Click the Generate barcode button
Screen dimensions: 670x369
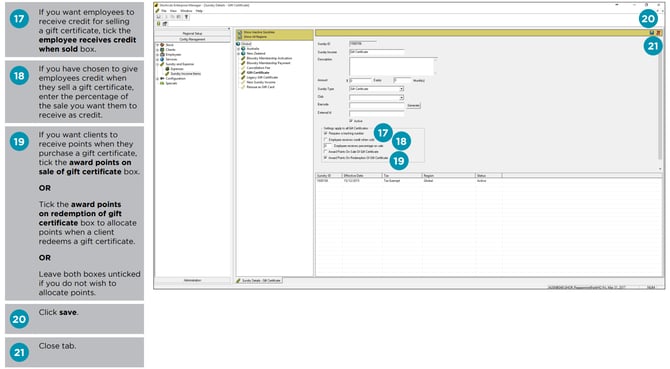click(x=413, y=105)
